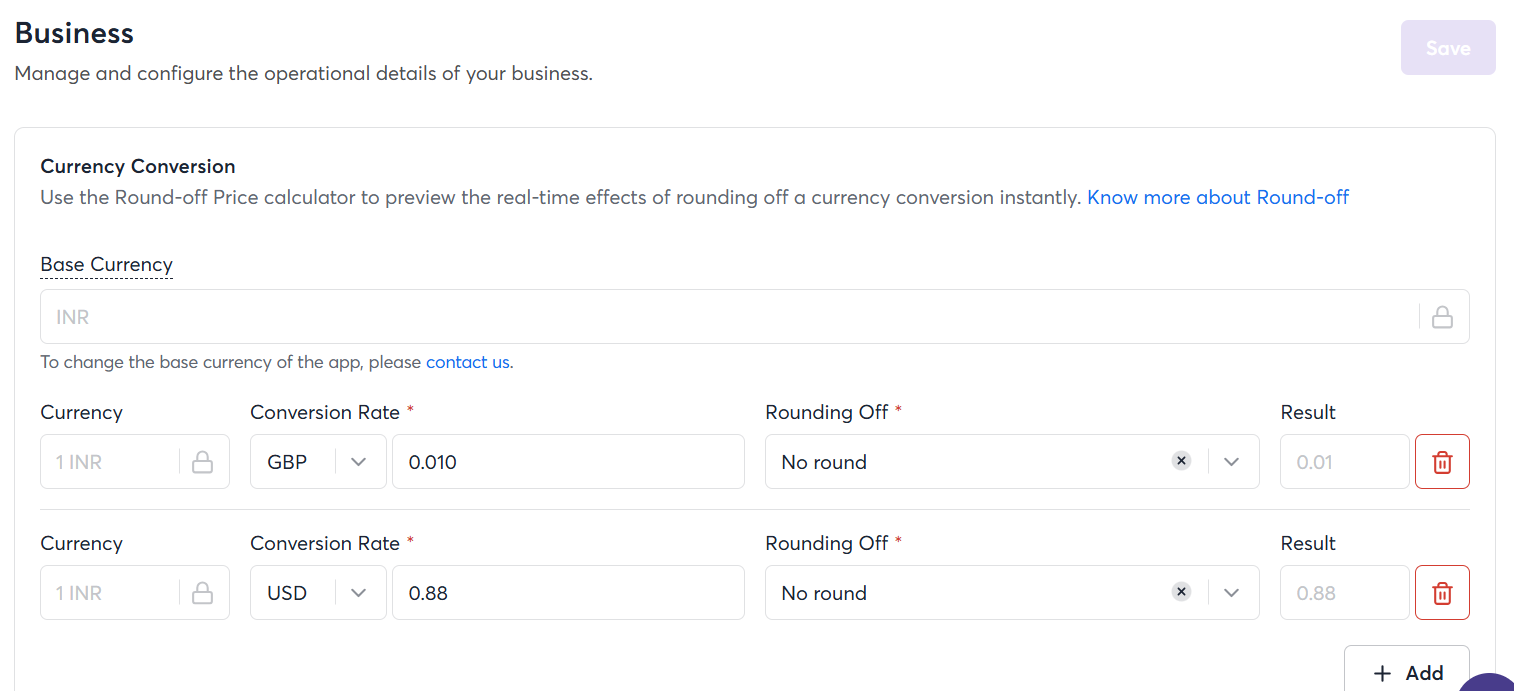1514x691 pixels.
Task: Clear the USD rounding off selection
Action: [x=1181, y=592]
